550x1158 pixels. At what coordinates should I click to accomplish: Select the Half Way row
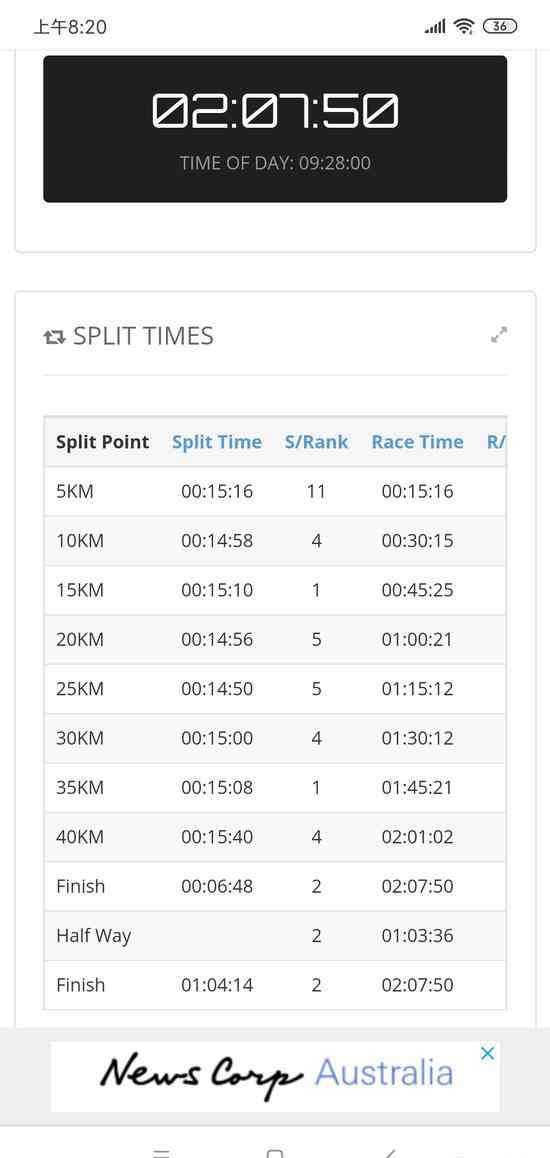275,936
